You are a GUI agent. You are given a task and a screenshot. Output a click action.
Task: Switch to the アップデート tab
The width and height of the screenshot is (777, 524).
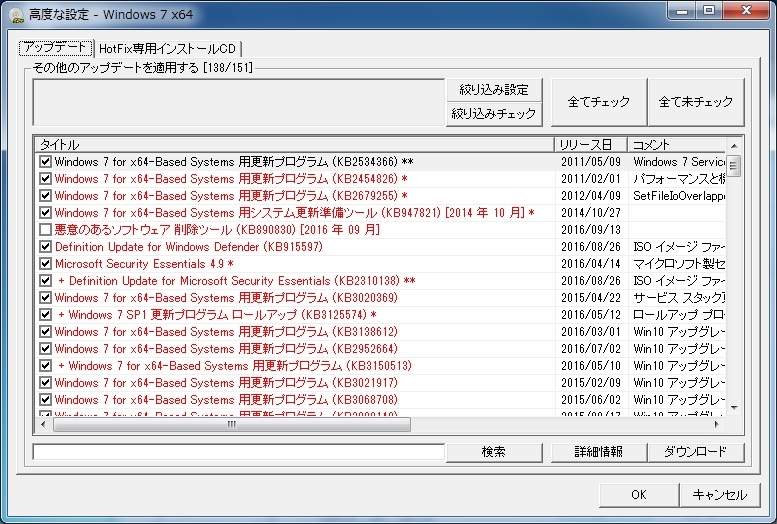coord(56,48)
